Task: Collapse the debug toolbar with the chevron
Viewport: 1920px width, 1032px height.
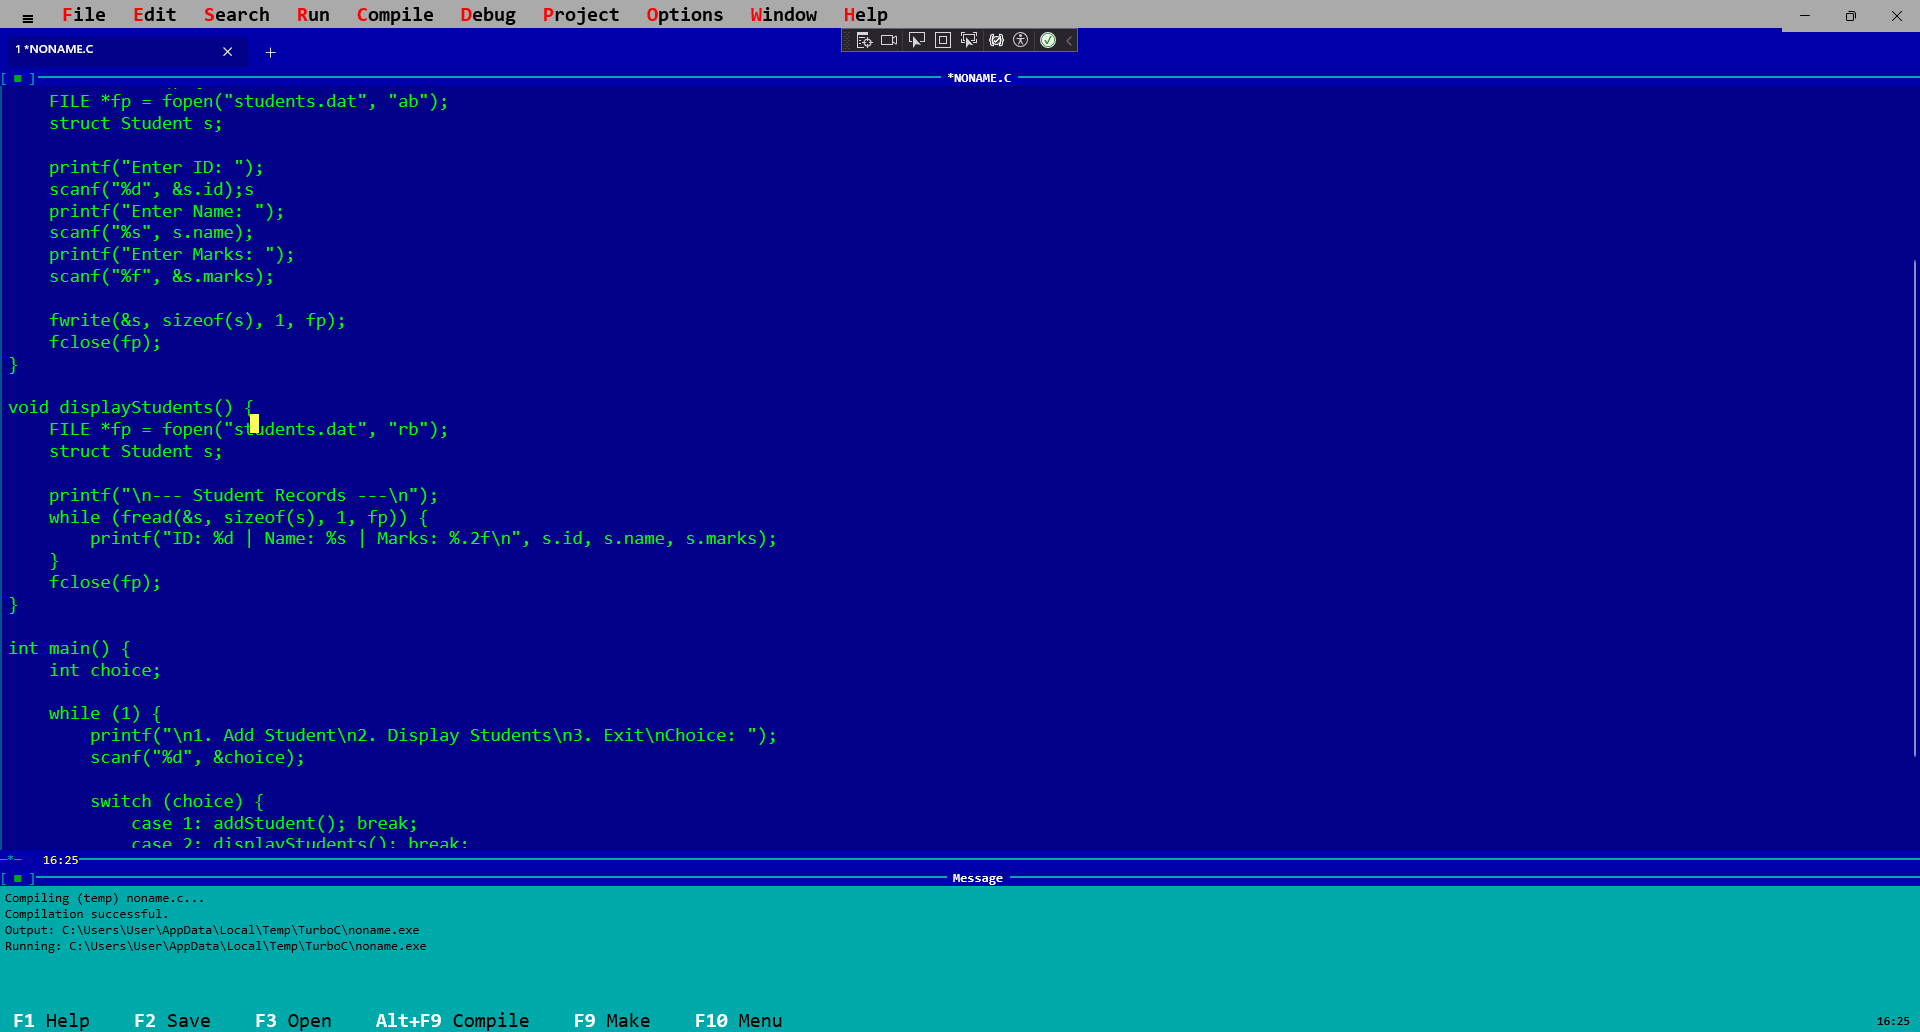Action: [x=1069, y=40]
